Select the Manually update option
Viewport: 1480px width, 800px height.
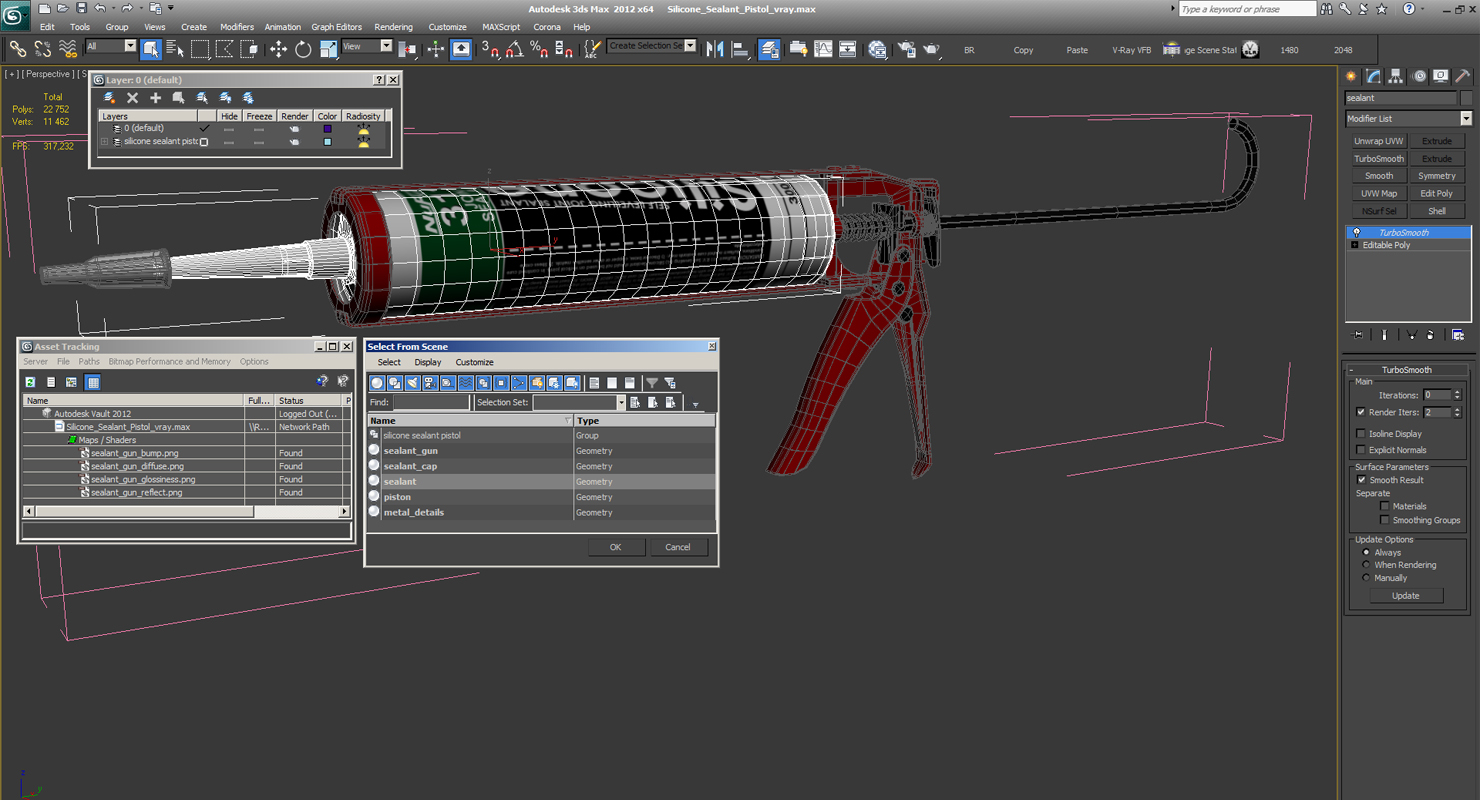click(1366, 578)
